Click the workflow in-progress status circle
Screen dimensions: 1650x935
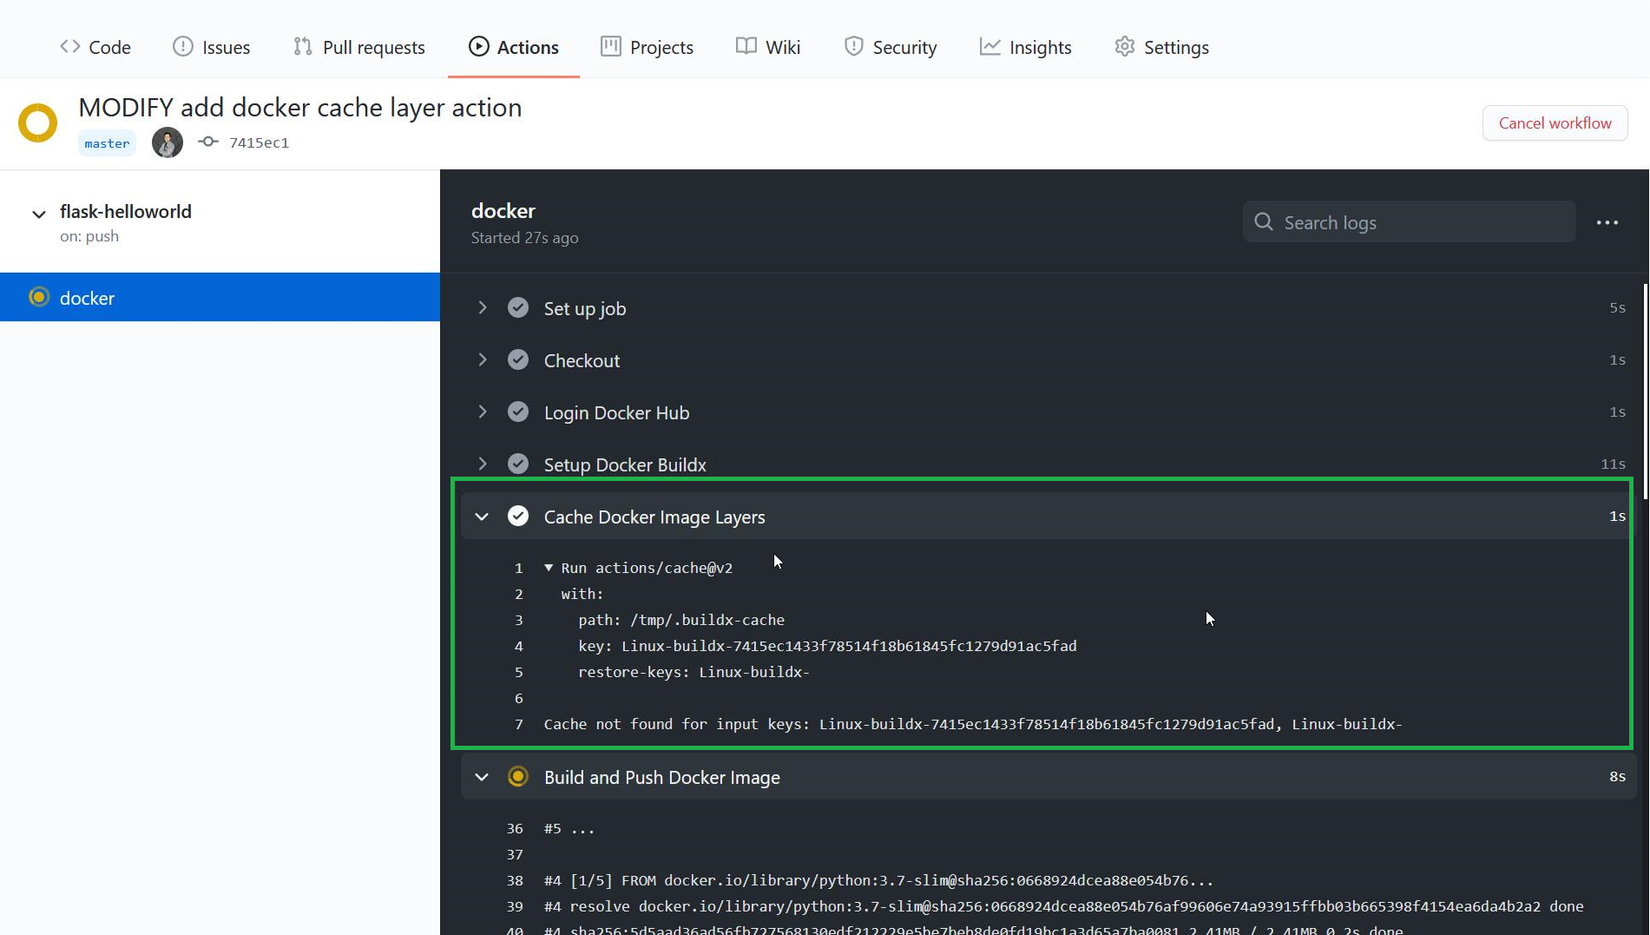click(x=38, y=123)
